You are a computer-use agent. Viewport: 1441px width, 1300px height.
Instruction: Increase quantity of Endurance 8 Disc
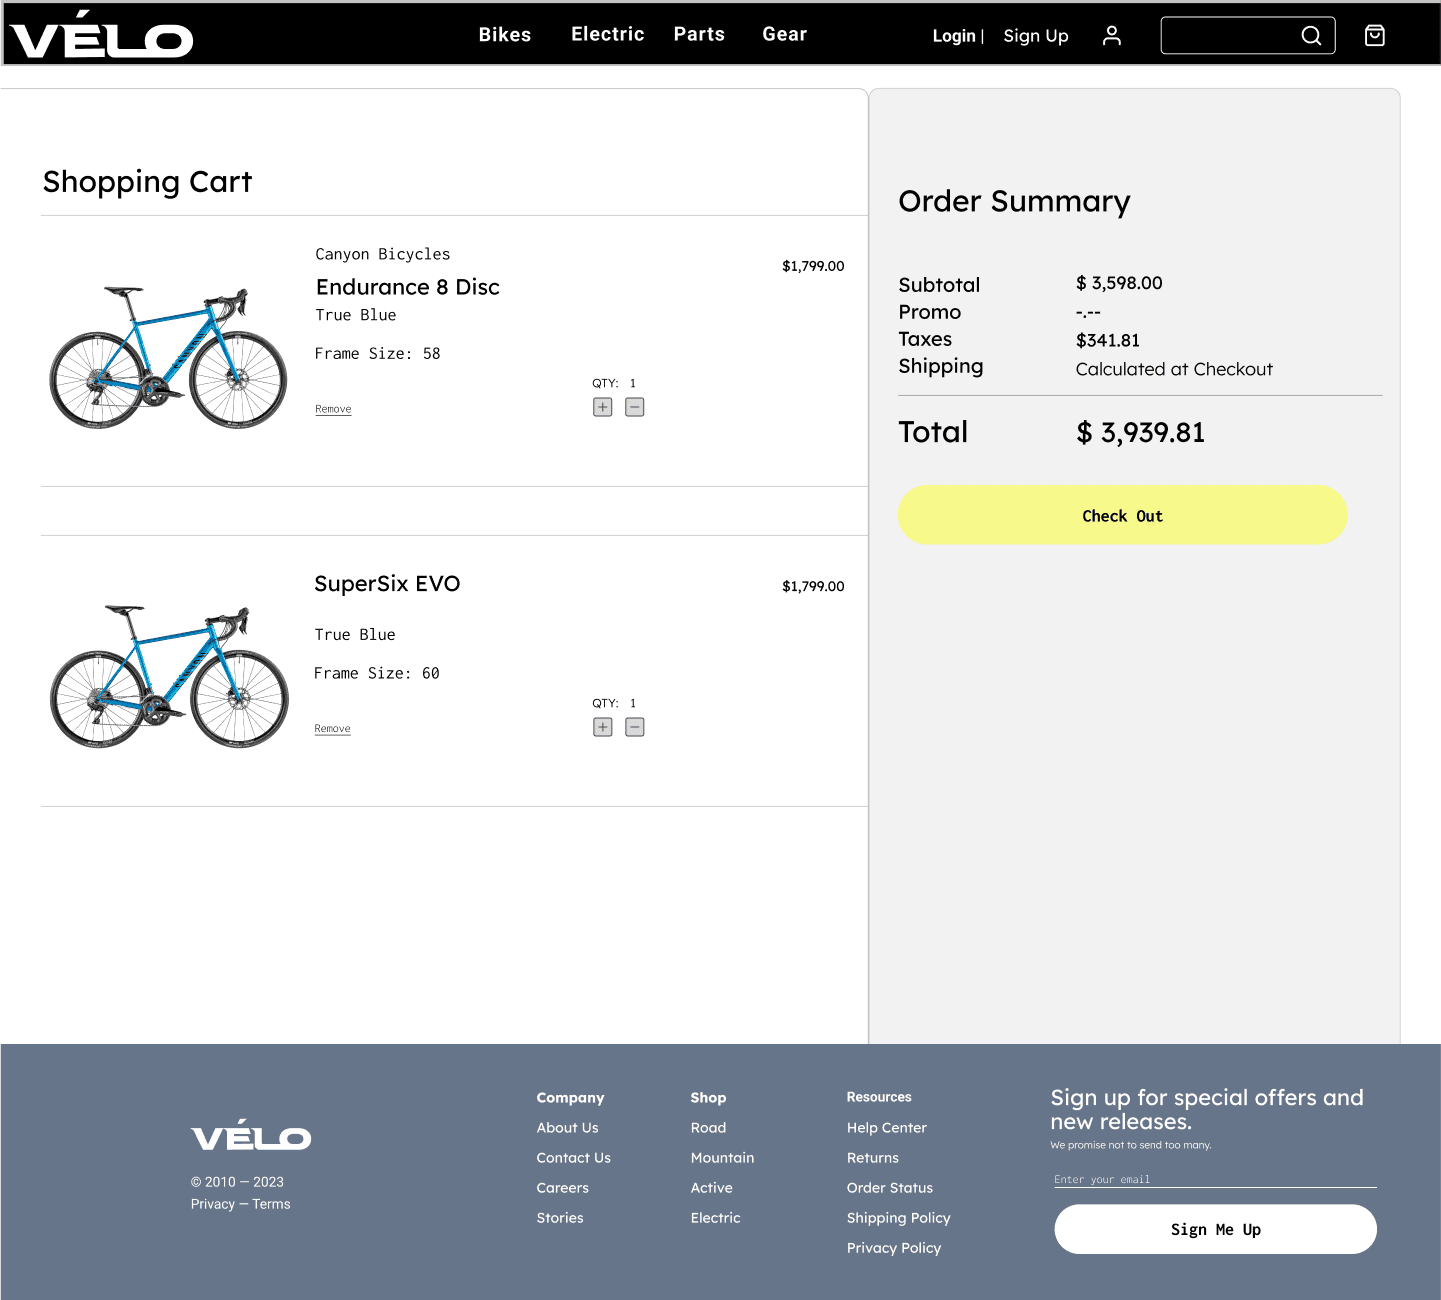click(x=602, y=407)
